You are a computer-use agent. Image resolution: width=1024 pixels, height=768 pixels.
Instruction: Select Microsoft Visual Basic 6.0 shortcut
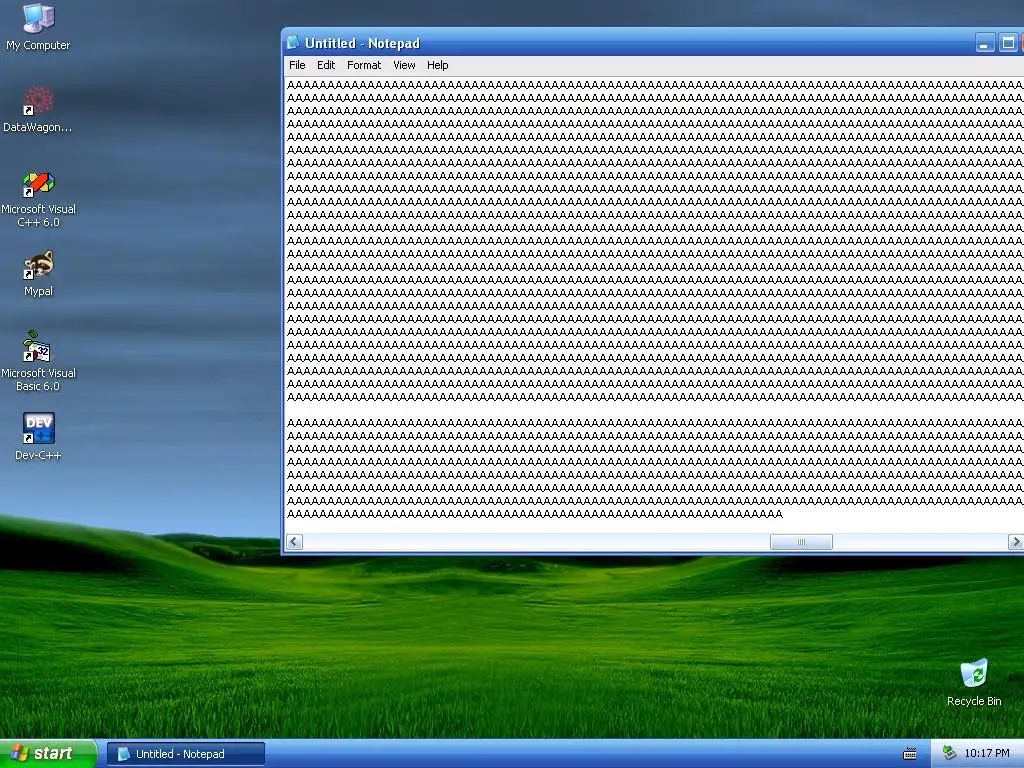[38, 361]
